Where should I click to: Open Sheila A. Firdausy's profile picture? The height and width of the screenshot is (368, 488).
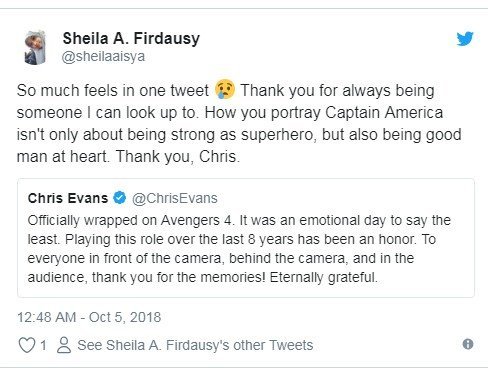point(35,47)
